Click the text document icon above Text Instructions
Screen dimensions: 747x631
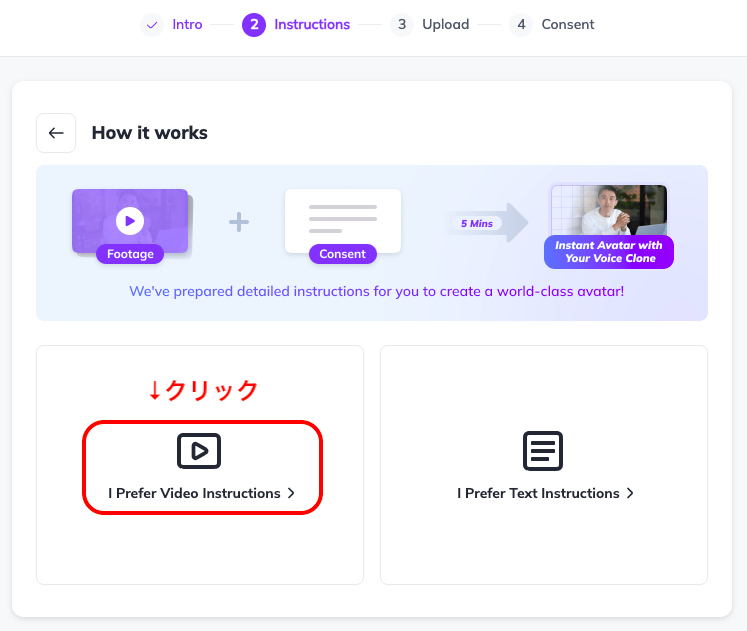click(543, 451)
